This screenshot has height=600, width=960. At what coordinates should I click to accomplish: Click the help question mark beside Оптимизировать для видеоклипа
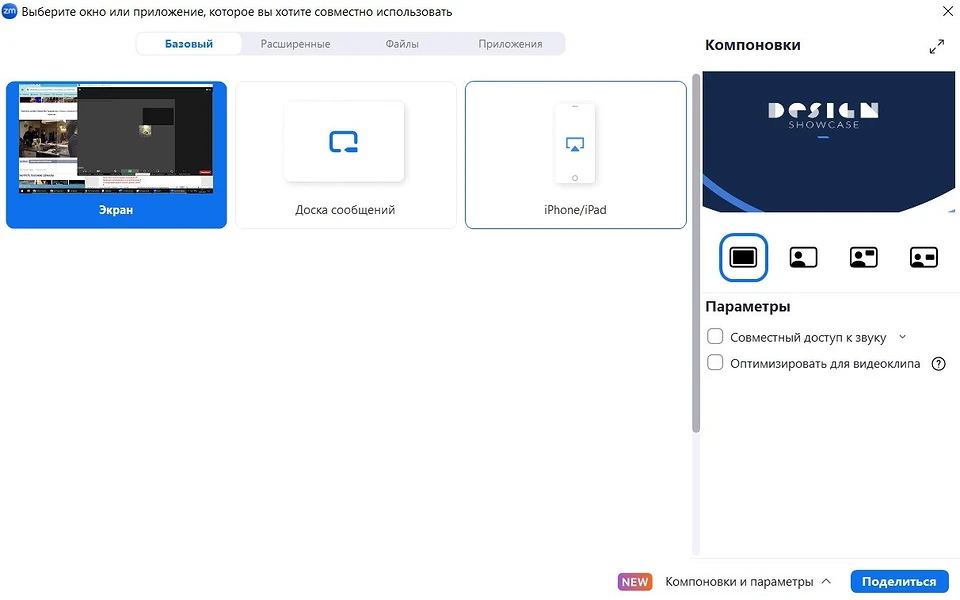pos(938,364)
